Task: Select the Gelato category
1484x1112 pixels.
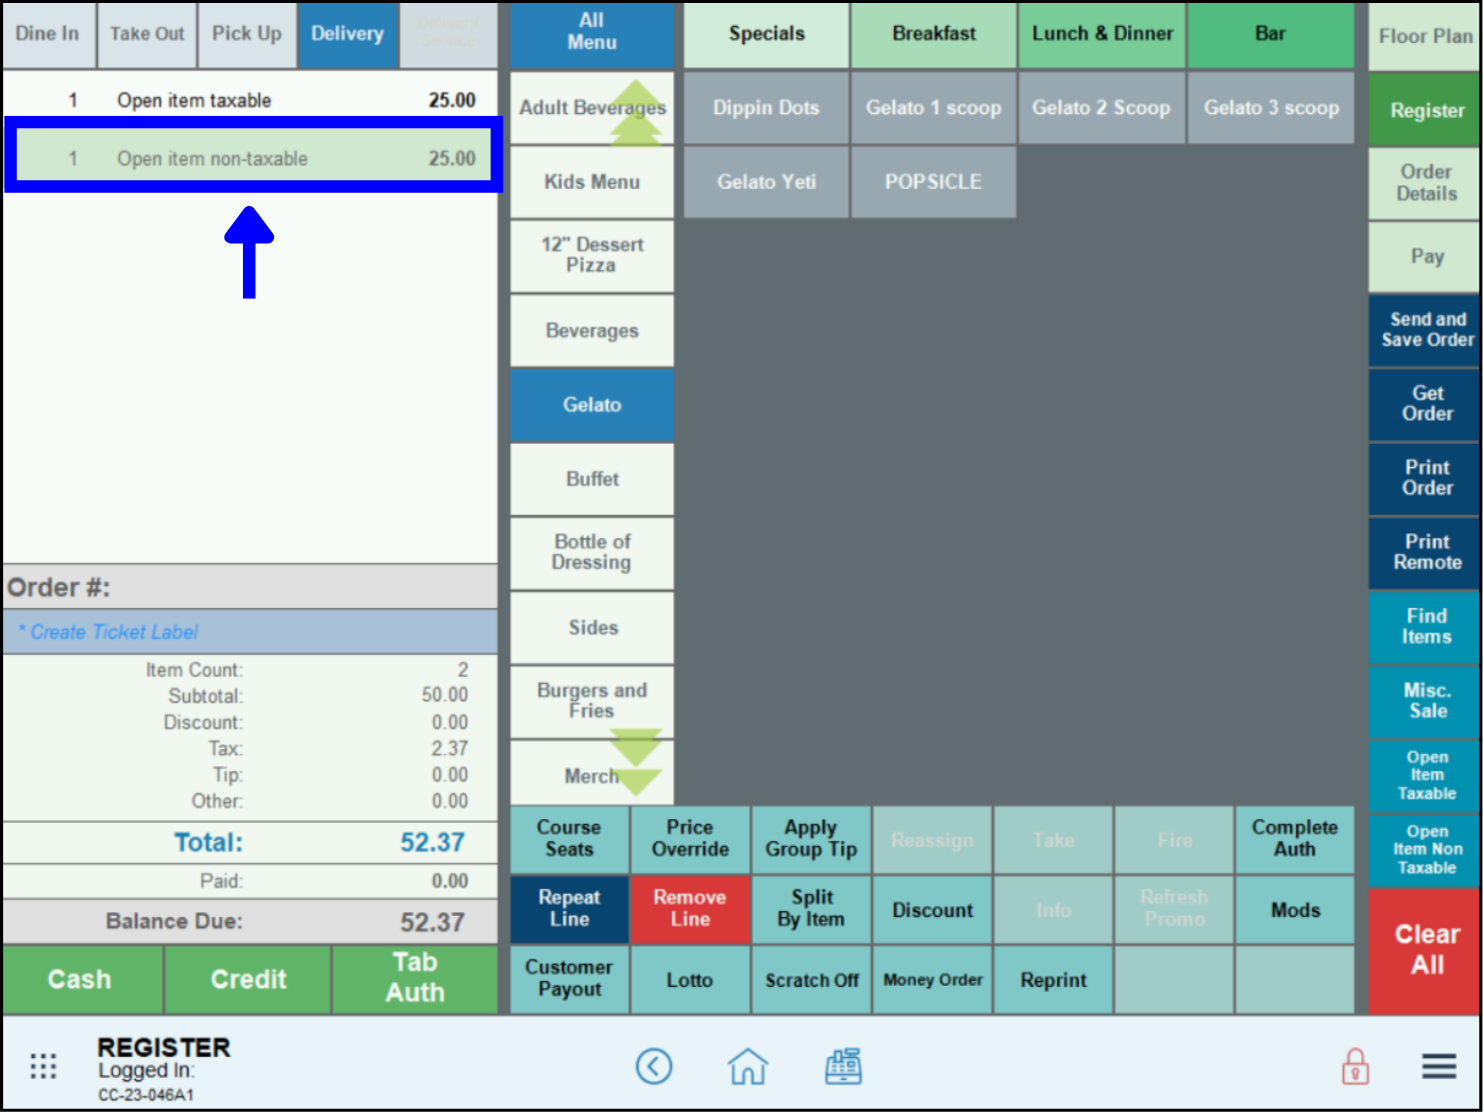Action: click(x=591, y=405)
